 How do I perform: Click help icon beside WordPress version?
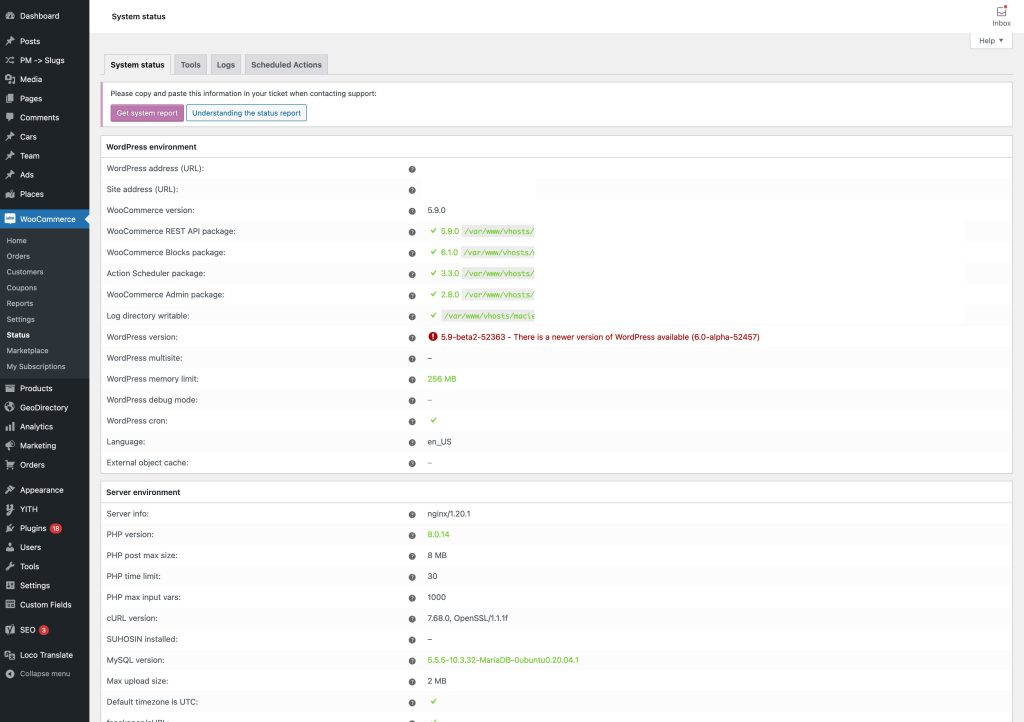(x=412, y=337)
